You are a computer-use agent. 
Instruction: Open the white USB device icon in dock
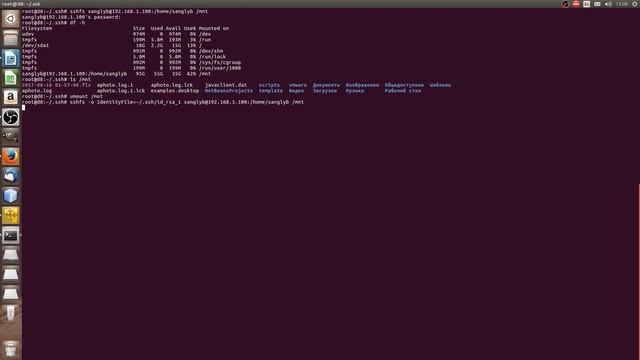tap(11, 313)
